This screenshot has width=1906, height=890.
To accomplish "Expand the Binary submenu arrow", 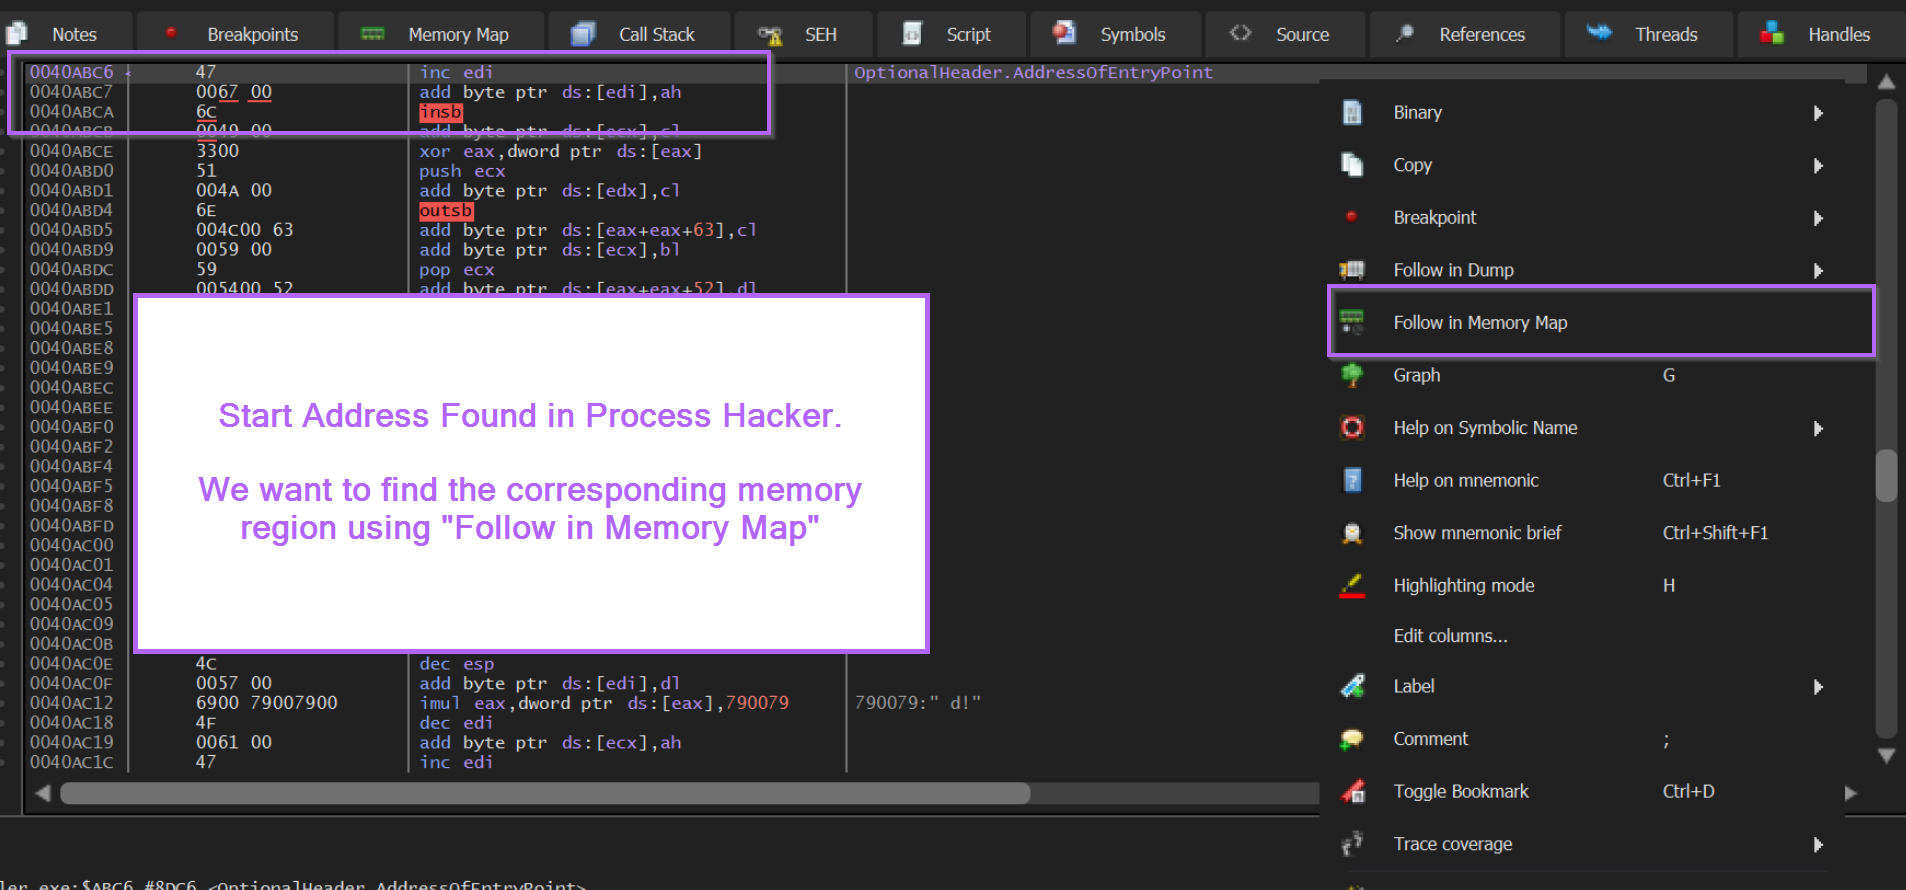I will (x=1818, y=113).
